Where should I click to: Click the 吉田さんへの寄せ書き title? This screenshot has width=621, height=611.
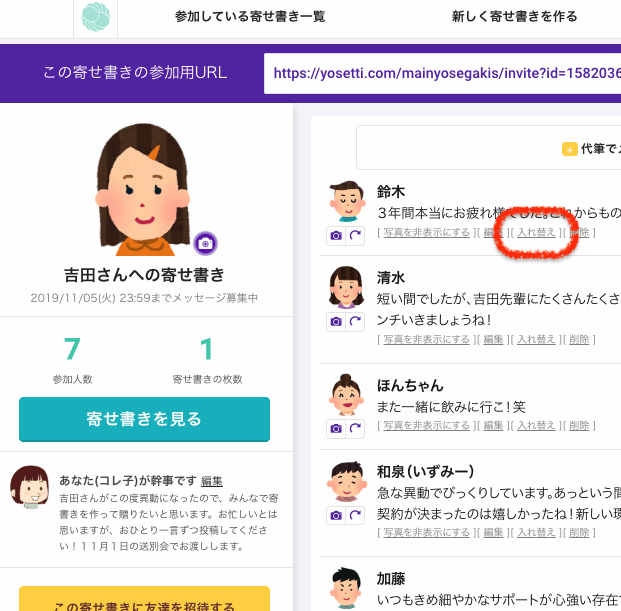tap(144, 275)
